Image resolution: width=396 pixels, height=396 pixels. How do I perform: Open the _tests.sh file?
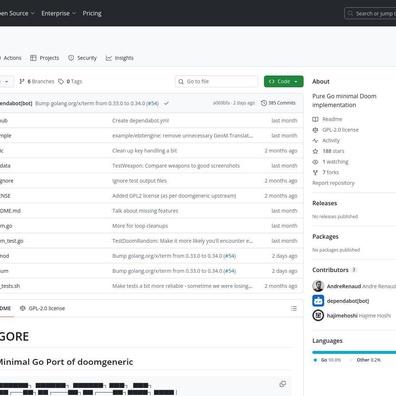pos(10,286)
